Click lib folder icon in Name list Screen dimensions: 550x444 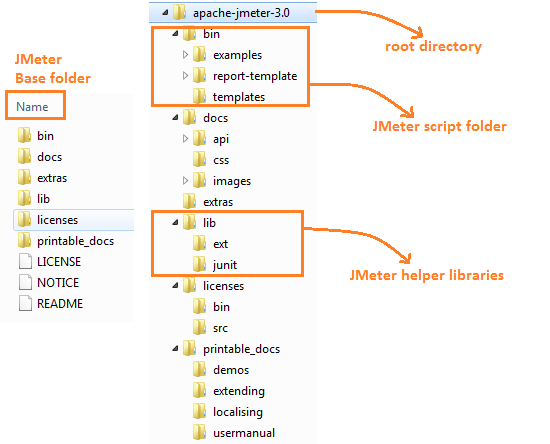[x=25, y=199]
